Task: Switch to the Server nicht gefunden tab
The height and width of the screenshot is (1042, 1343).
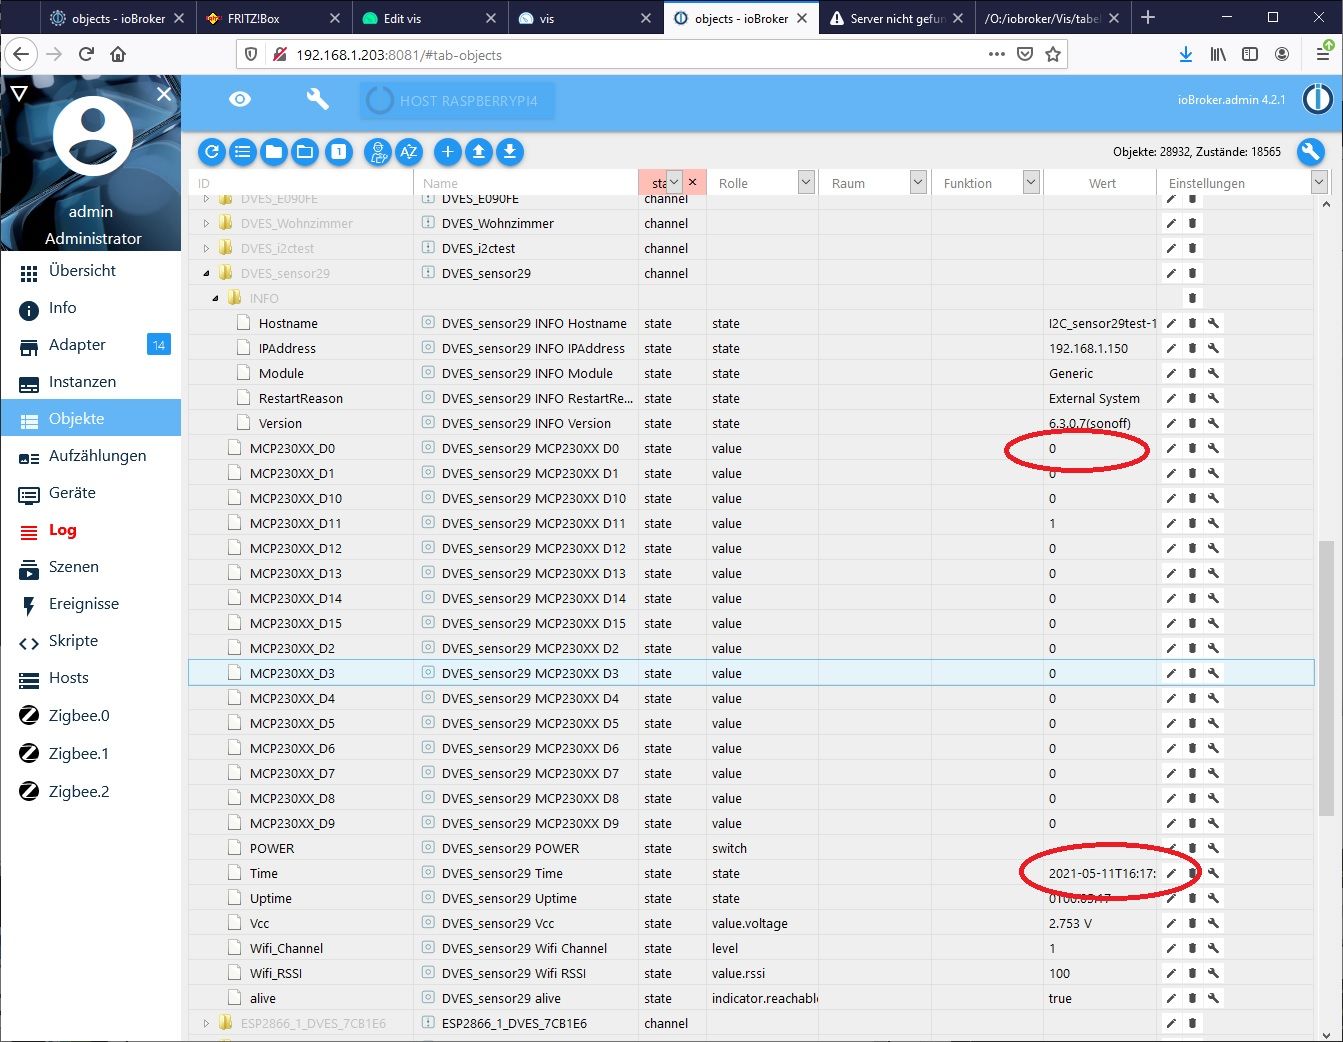Action: [x=896, y=18]
